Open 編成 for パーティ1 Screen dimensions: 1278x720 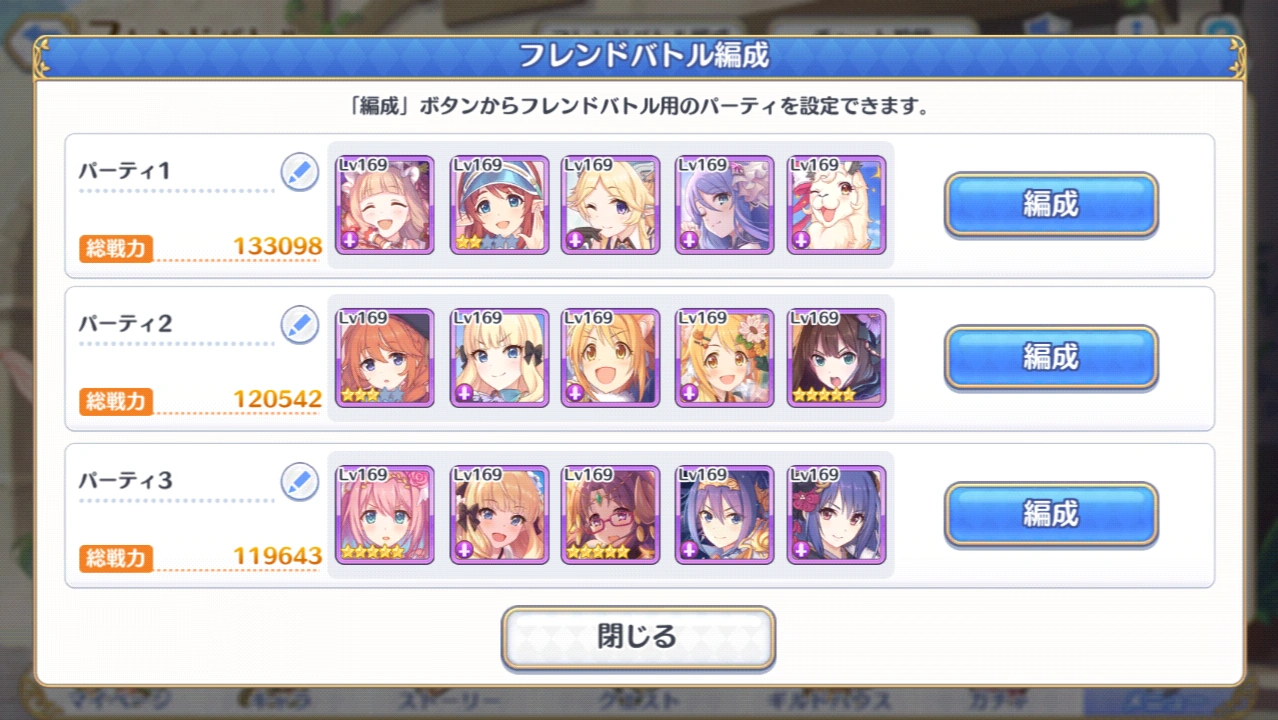[x=1051, y=204]
